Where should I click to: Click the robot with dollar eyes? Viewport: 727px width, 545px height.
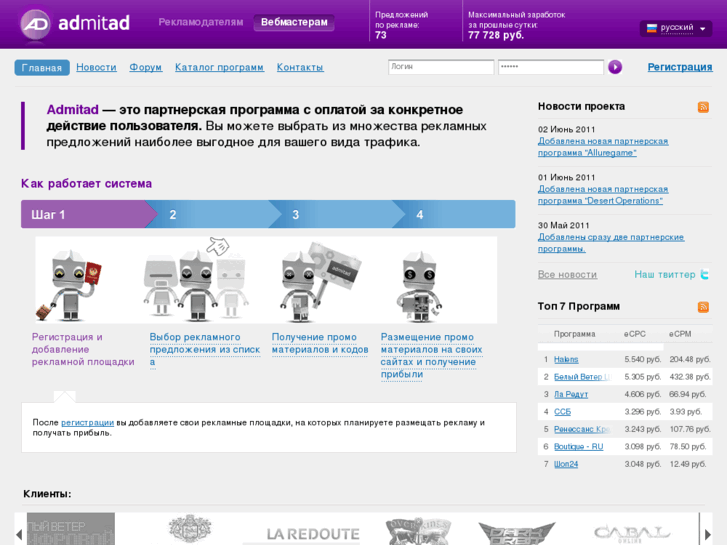(x=420, y=287)
